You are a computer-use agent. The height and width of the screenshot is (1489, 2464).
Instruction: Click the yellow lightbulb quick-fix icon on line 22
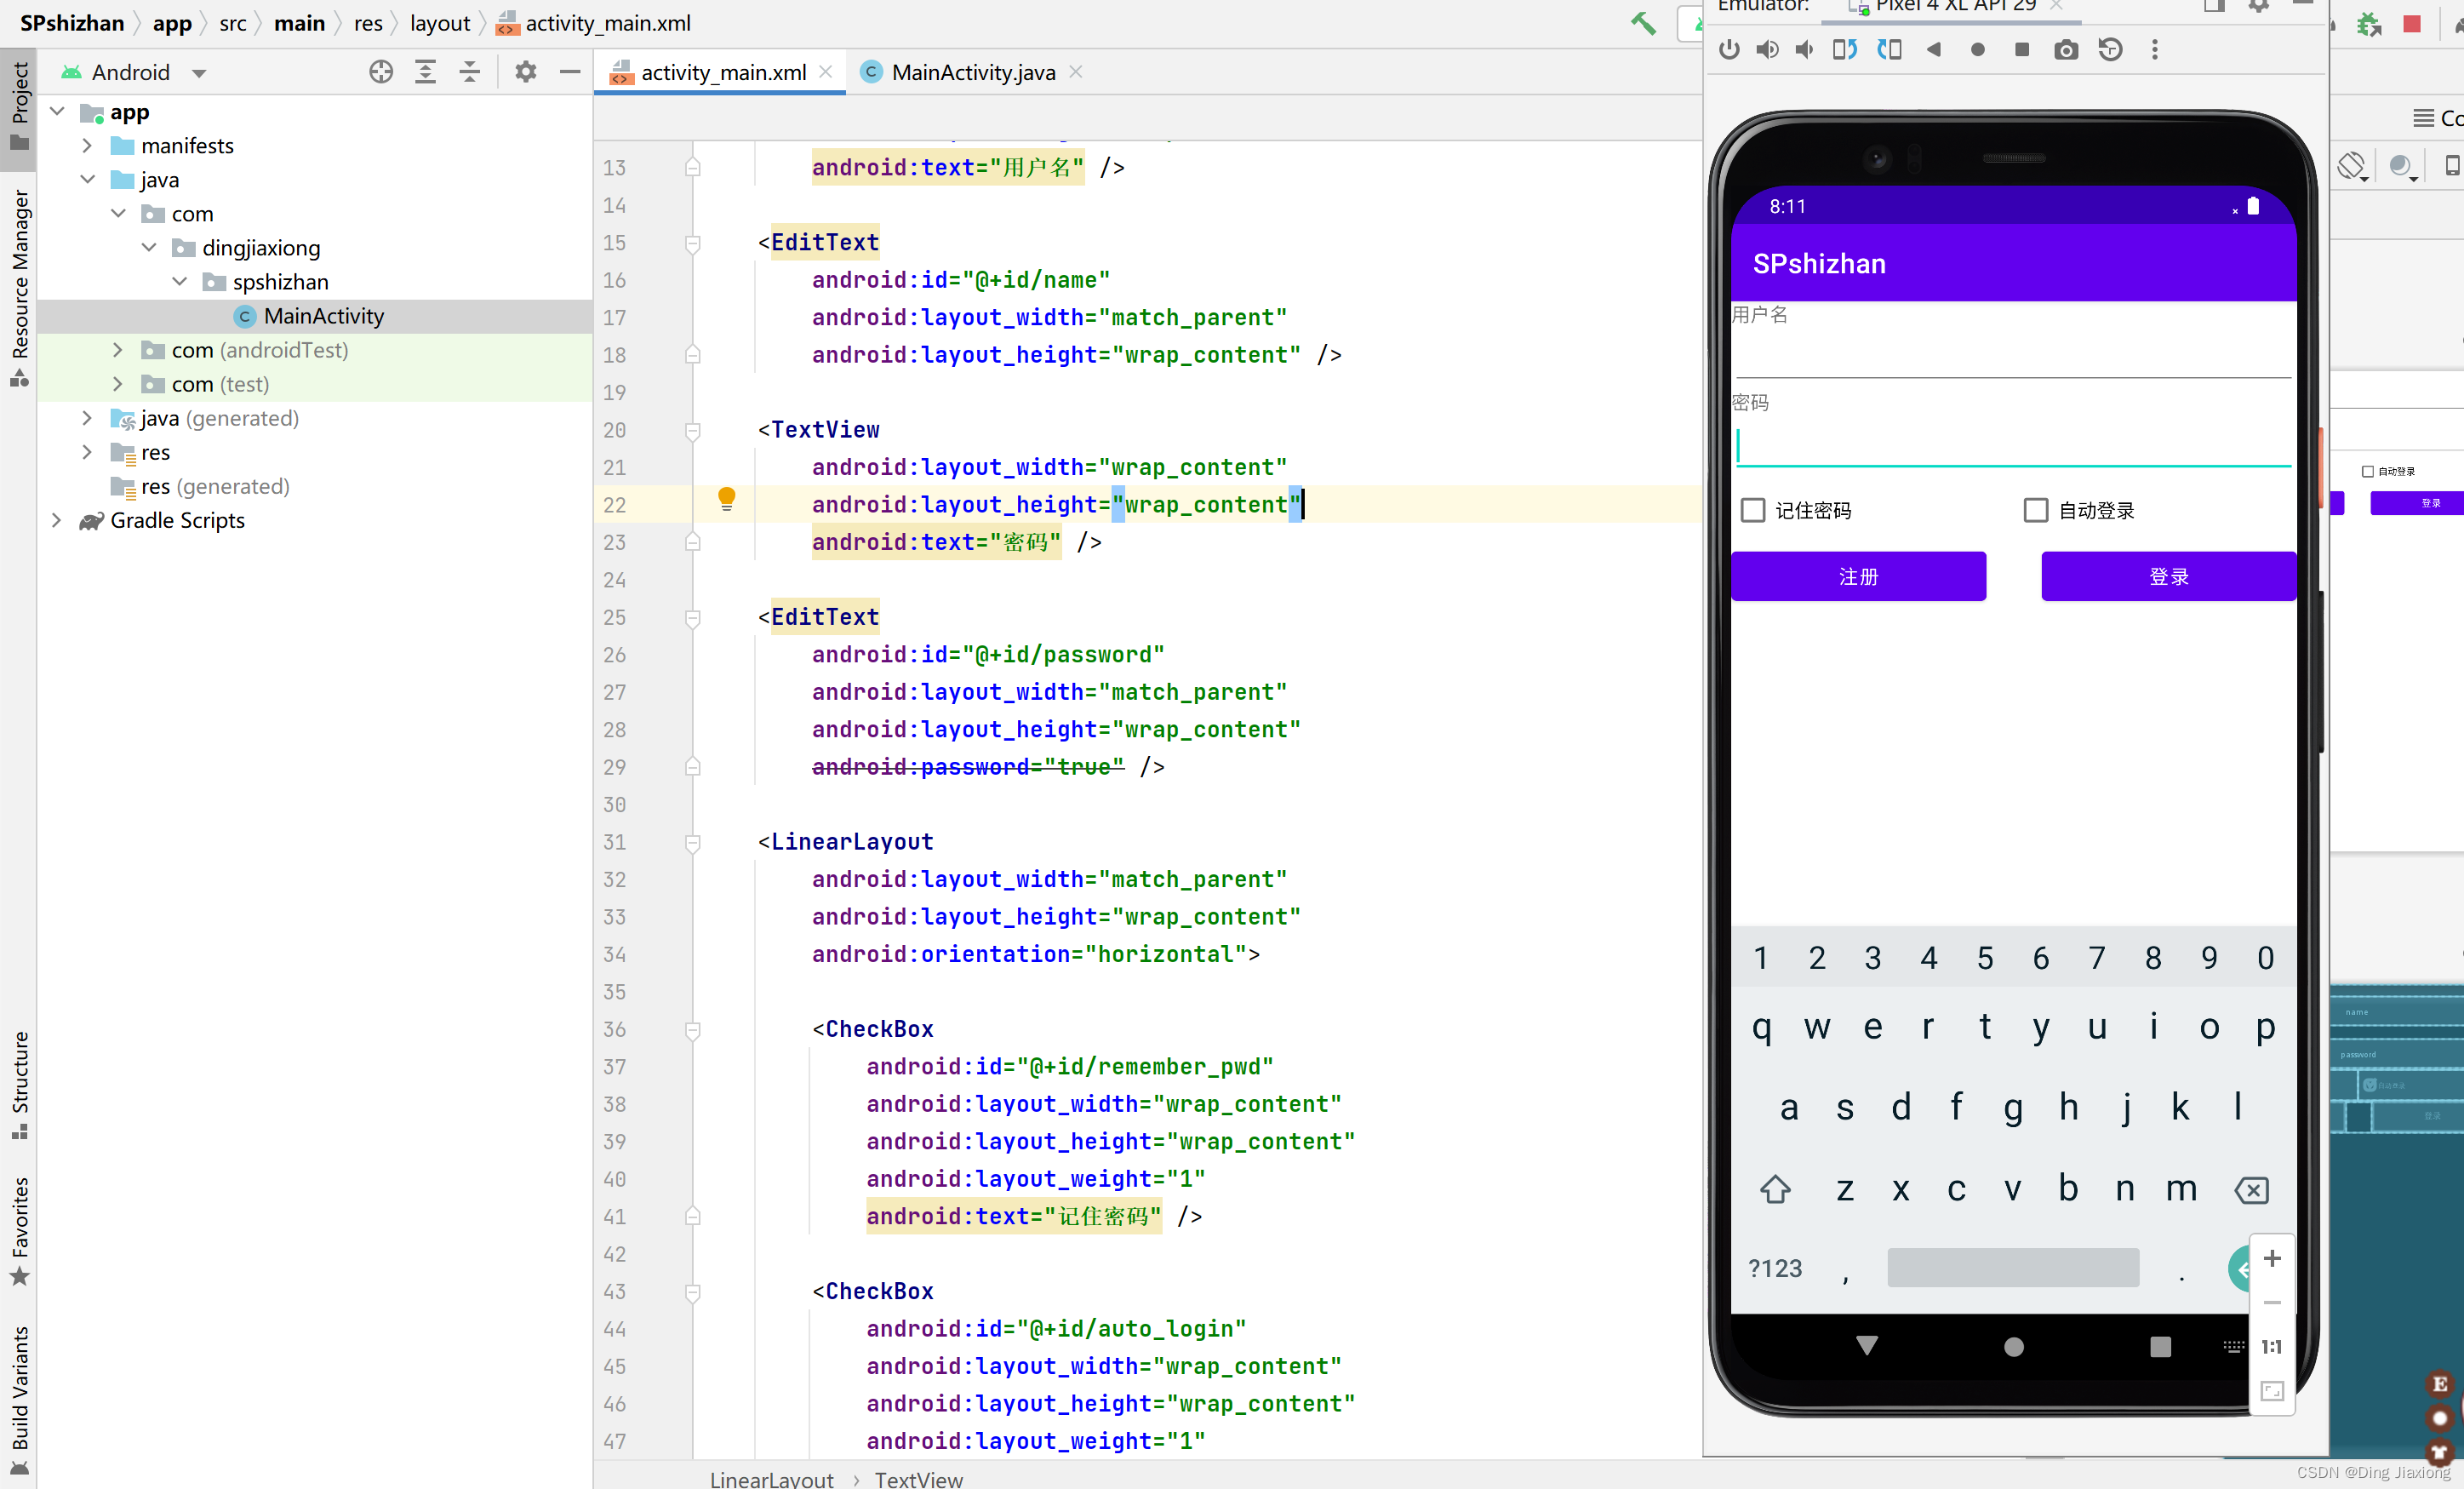[727, 499]
